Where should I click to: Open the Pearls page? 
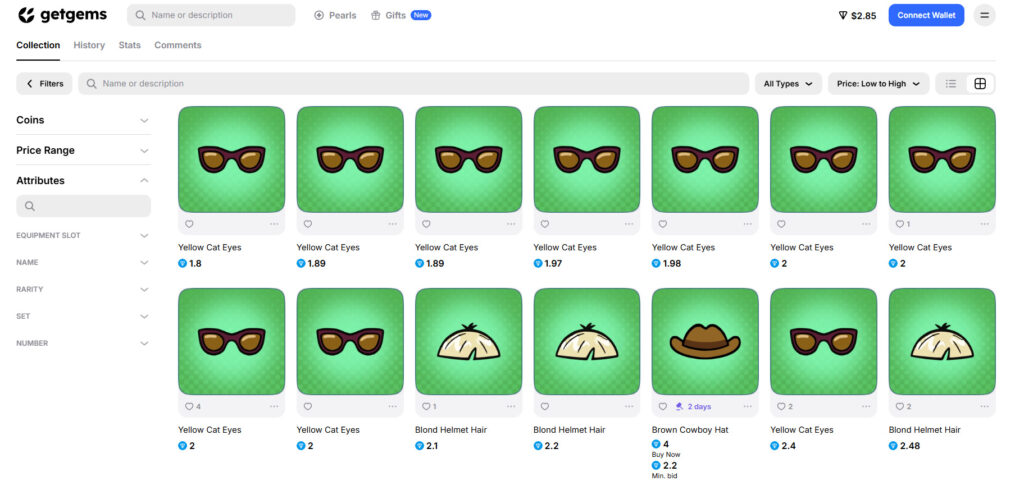pos(335,15)
